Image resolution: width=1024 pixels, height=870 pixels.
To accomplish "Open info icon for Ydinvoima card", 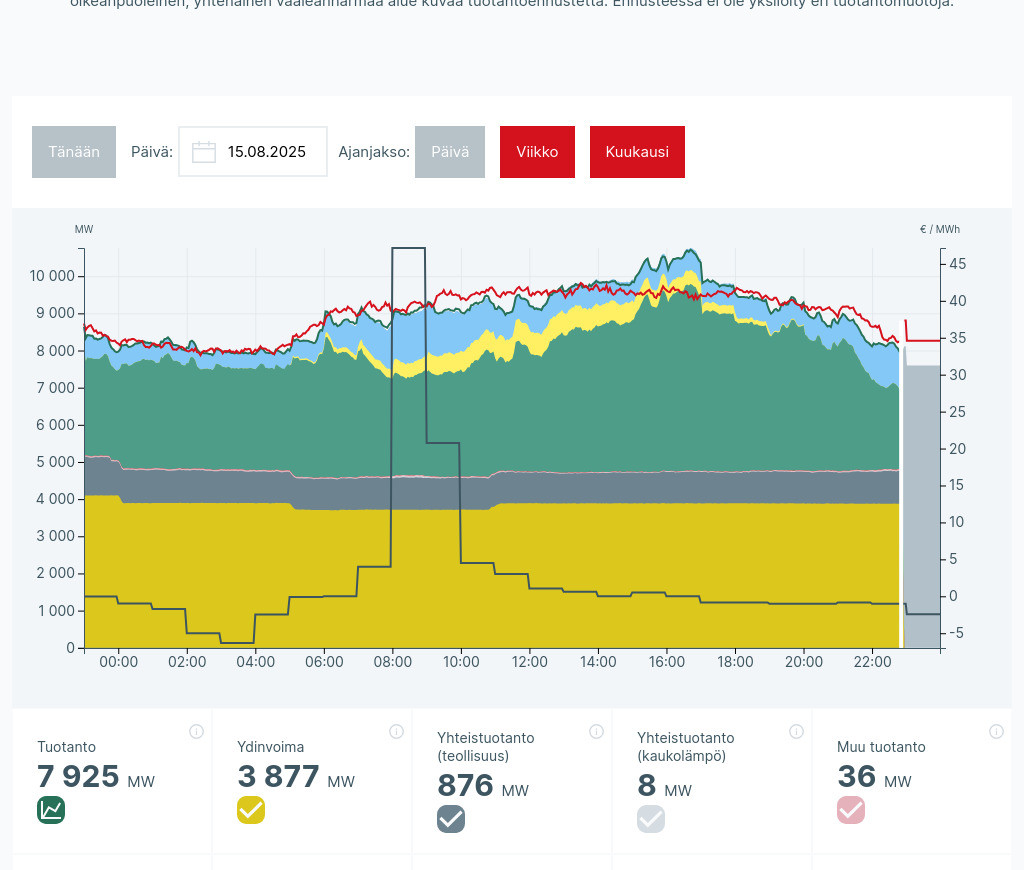I will [396, 732].
